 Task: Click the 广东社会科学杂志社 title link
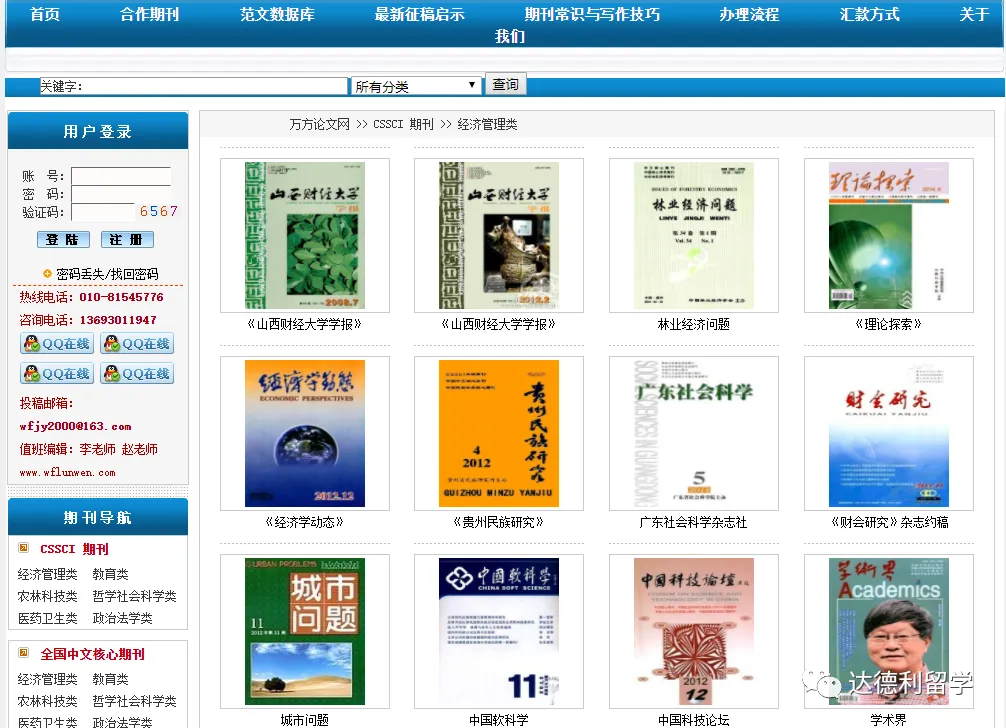[x=694, y=523]
